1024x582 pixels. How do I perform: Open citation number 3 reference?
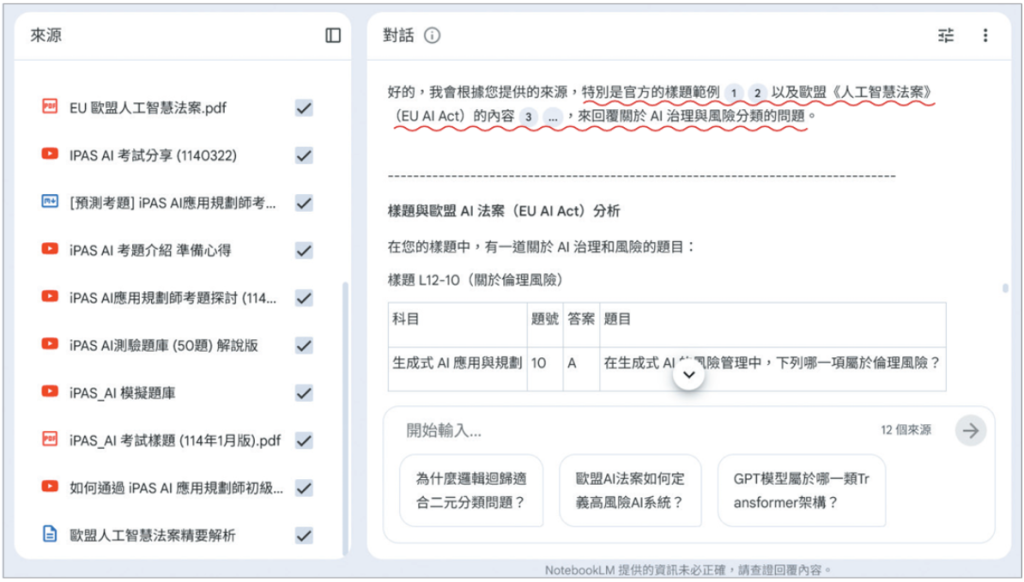click(528, 117)
